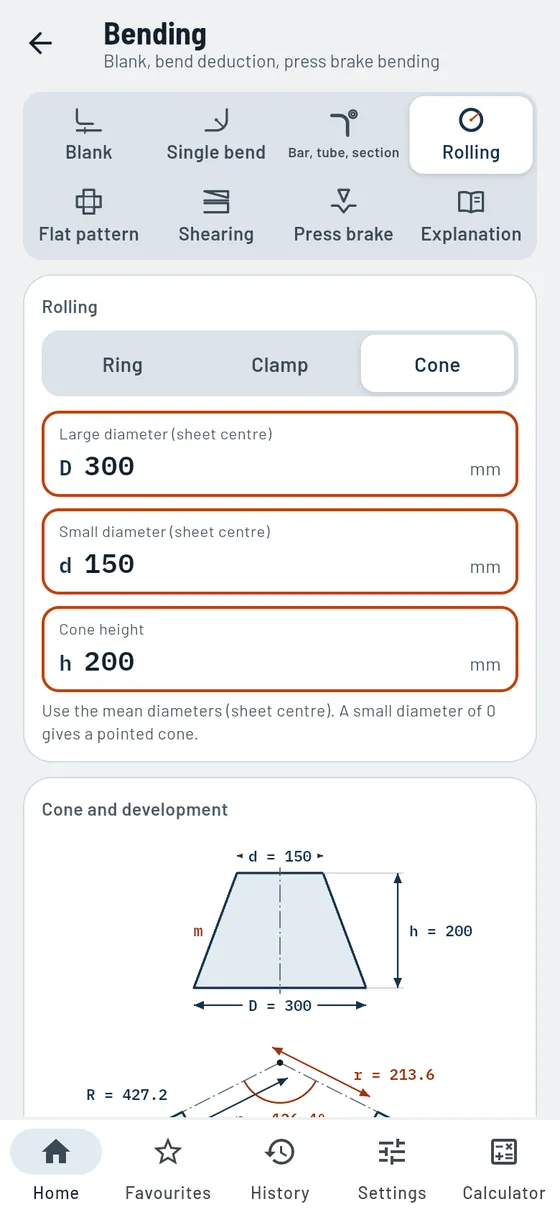Switch rolling type to Clamp
Image resolution: width=560 pixels, height=1212 pixels.
point(280,365)
